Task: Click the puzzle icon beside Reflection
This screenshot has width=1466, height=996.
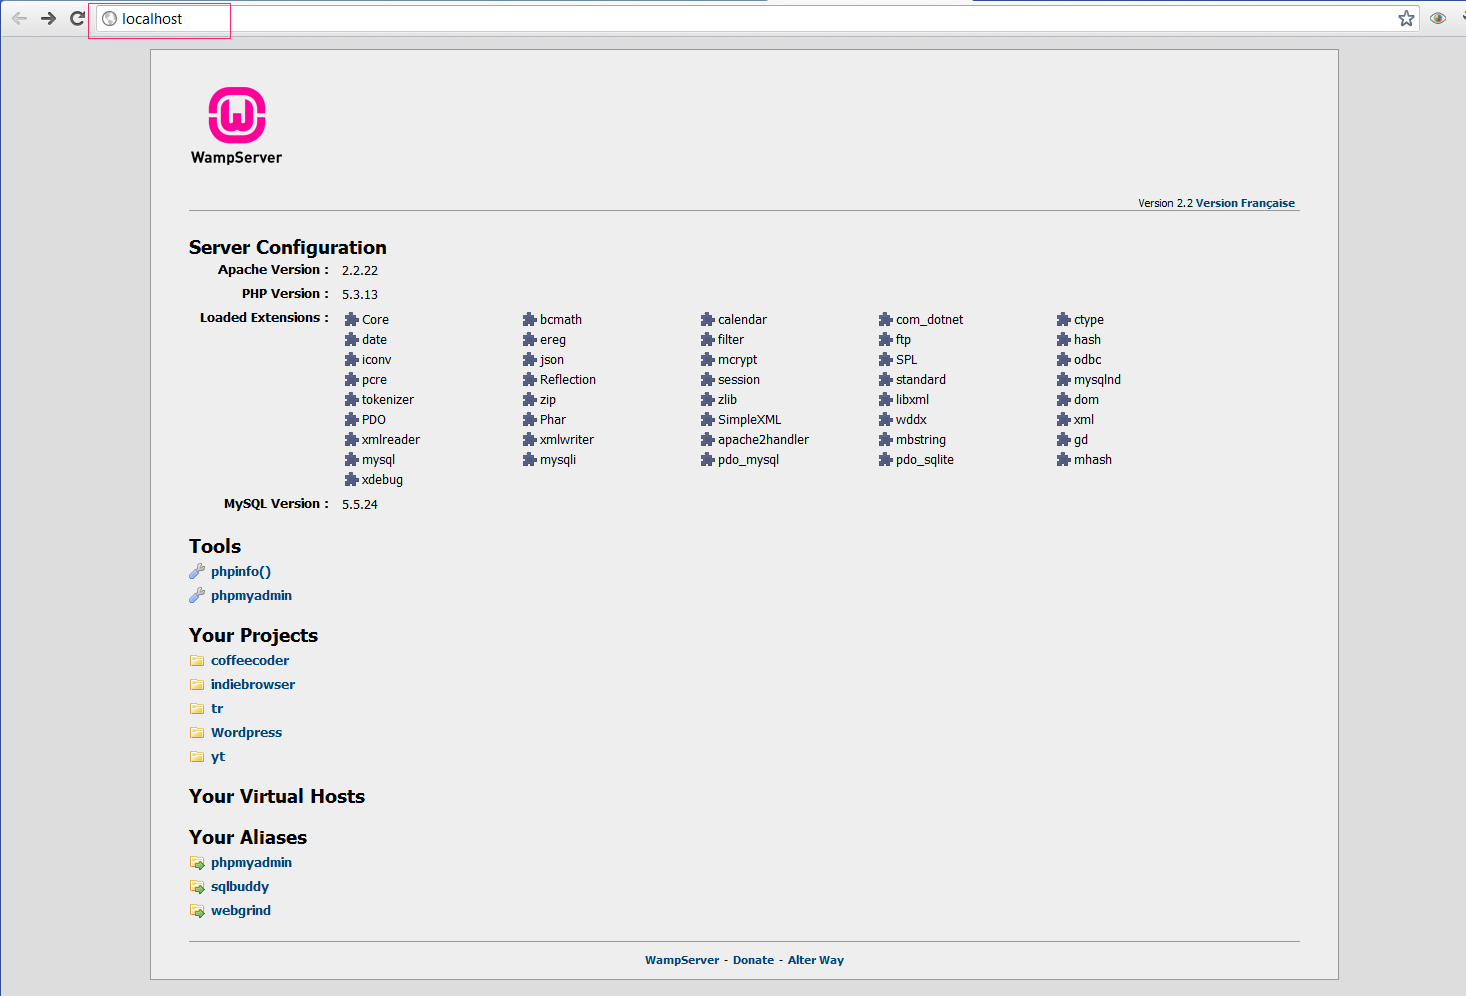Action: point(529,380)
